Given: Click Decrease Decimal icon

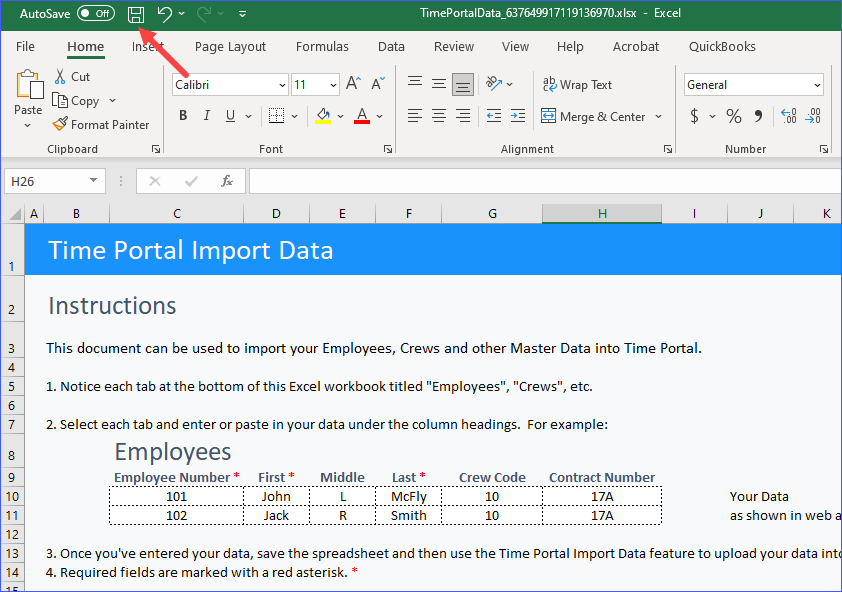Looking at the screenshot, I should (x=812, y=116).
